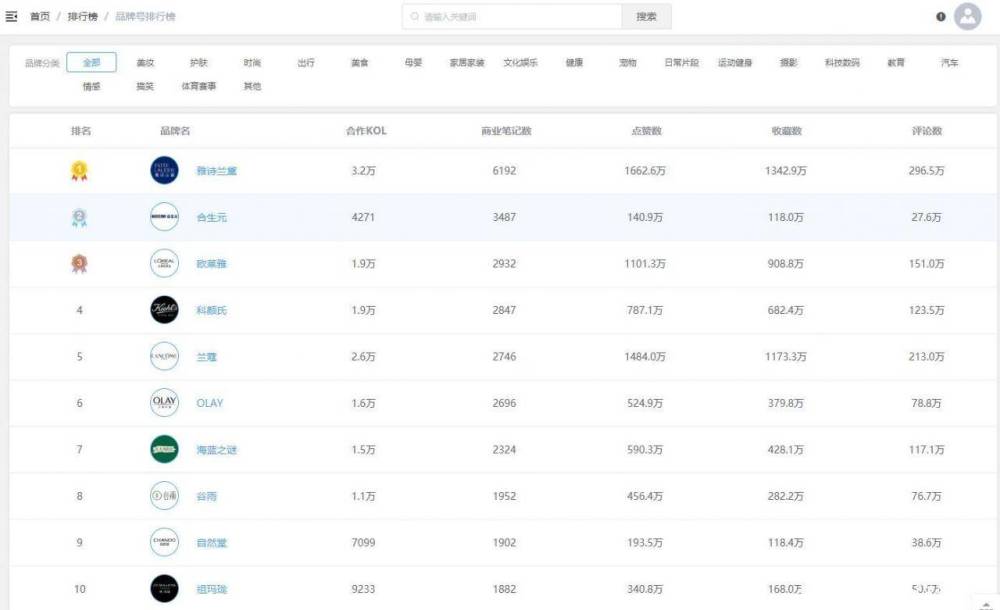Image resolution: width=1000 pixels, height=610 pixels.
Task: Filter by 美食 category
Action: tap(360, 63)
